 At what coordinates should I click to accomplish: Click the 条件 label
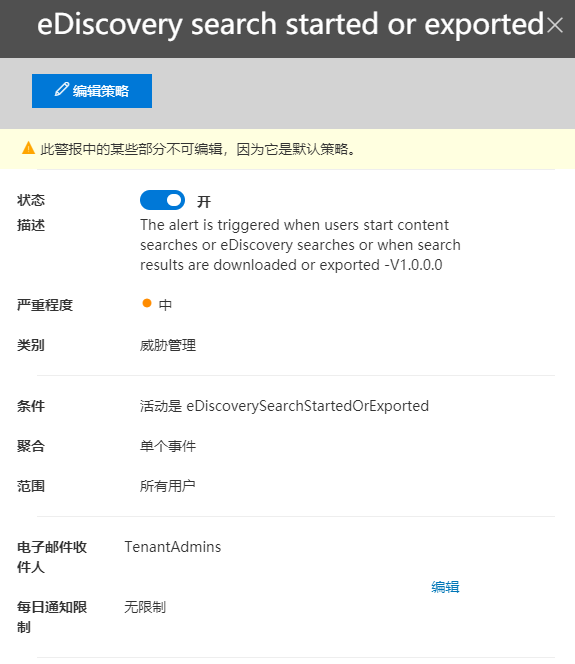[x=31, y=406]
